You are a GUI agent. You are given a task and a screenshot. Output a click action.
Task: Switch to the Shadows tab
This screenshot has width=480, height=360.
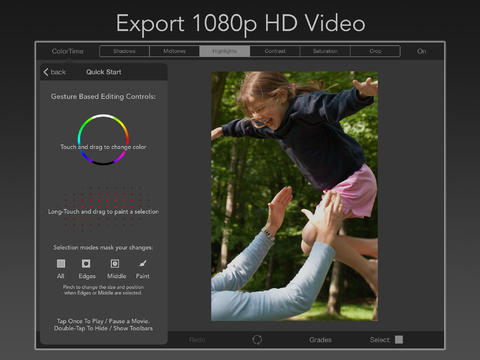click(124, 51)
